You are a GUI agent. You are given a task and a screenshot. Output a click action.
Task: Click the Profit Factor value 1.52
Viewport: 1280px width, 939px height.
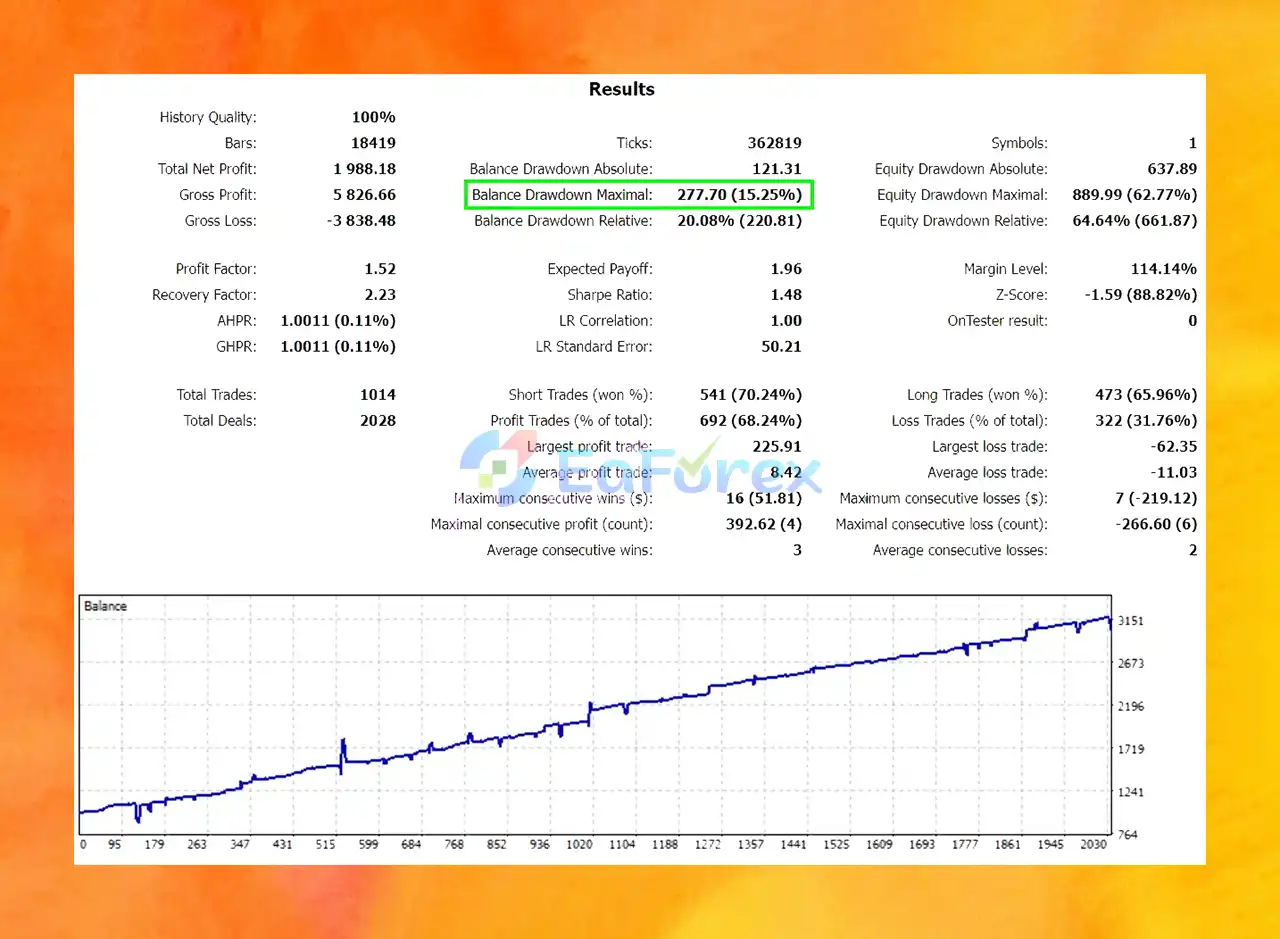point(380,269)
